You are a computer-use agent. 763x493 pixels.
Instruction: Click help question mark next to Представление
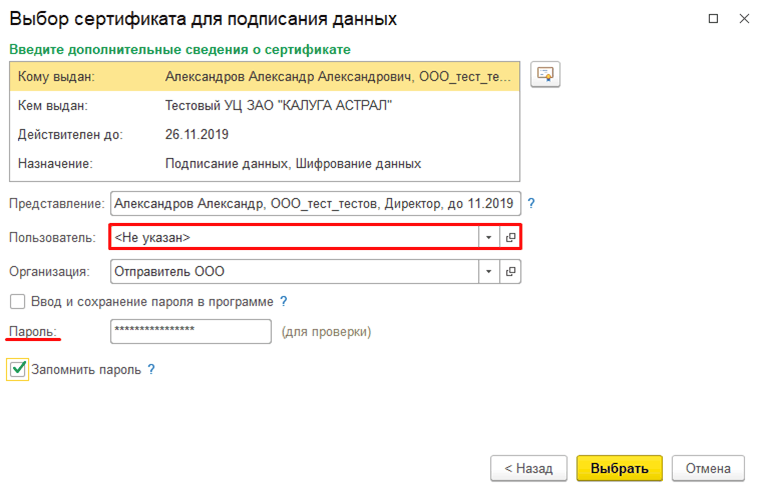[531, 204]
